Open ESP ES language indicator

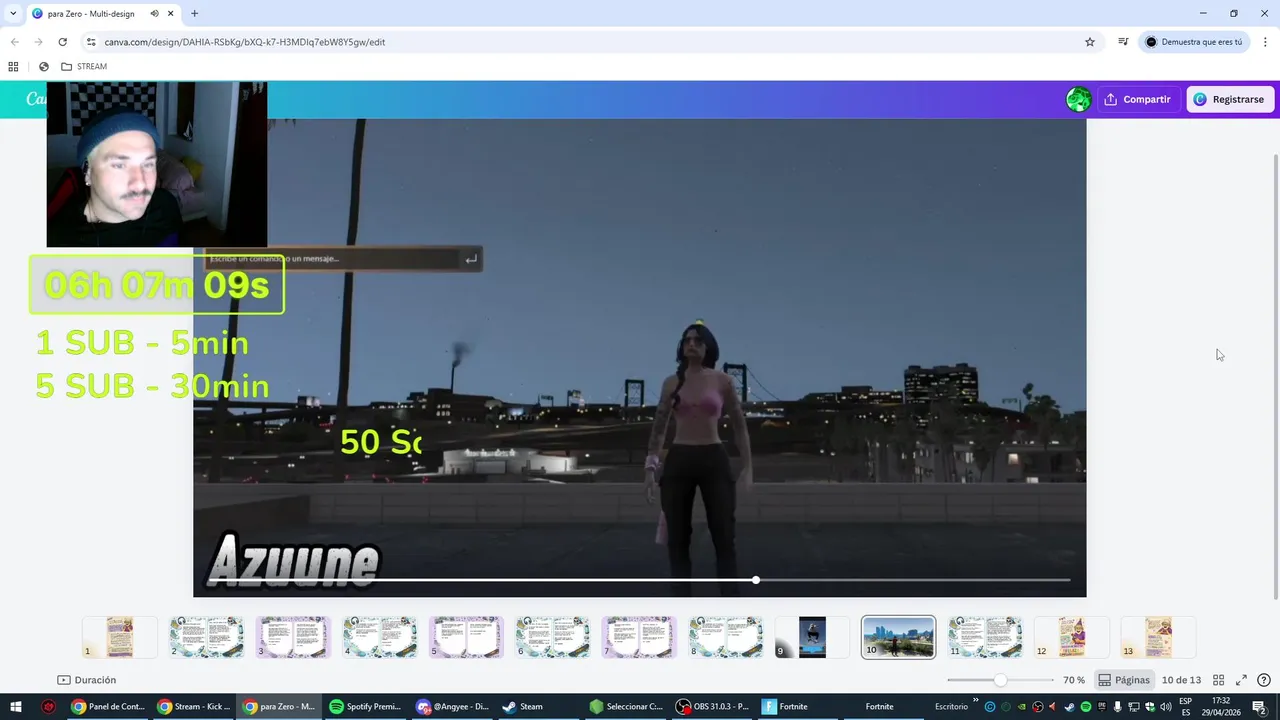tap(1186, 707)
